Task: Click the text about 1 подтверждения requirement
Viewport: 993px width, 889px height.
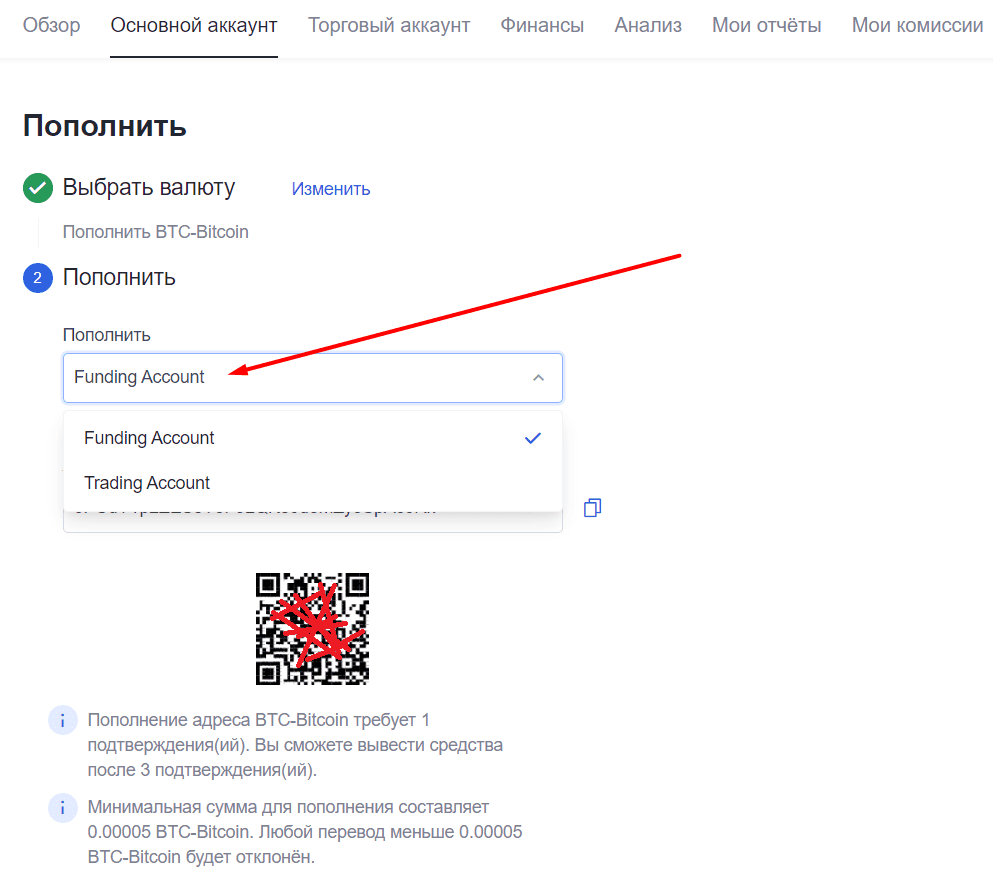Action: pos(295,745)
